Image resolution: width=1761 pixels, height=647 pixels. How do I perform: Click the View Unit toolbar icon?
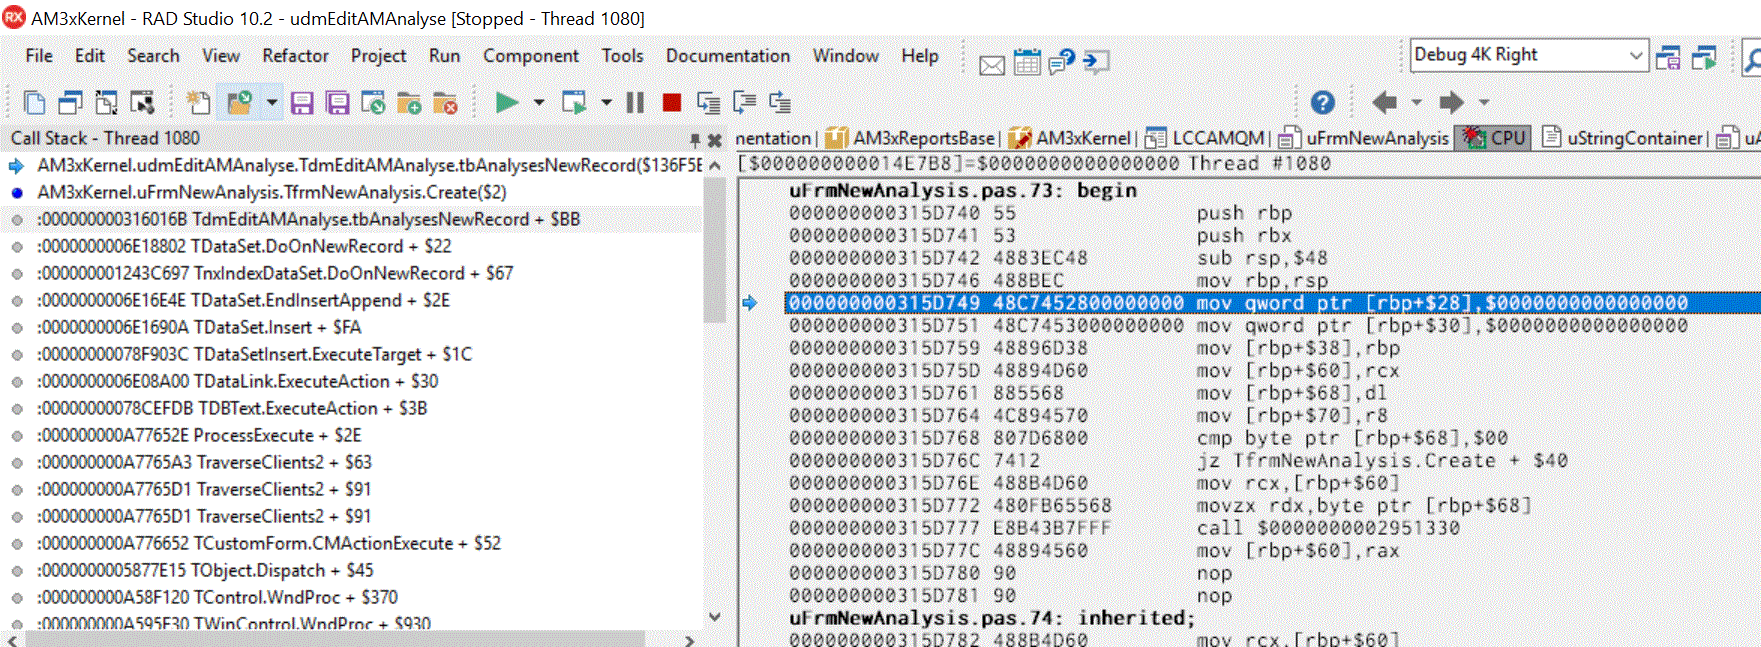click(70, 102)
